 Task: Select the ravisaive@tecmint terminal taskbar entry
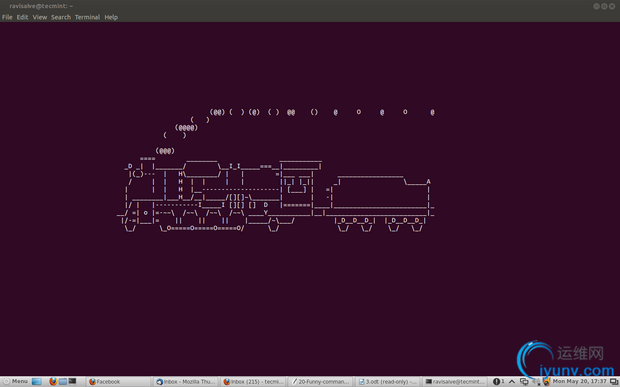pyautogui.click(x=455, y=381)
